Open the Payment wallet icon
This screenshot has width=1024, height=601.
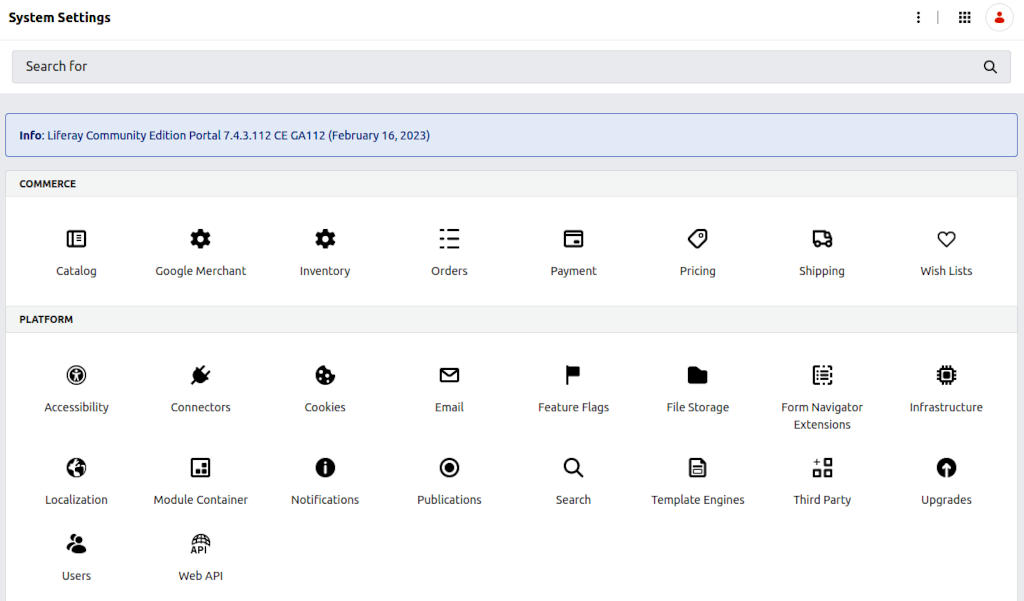573,239
